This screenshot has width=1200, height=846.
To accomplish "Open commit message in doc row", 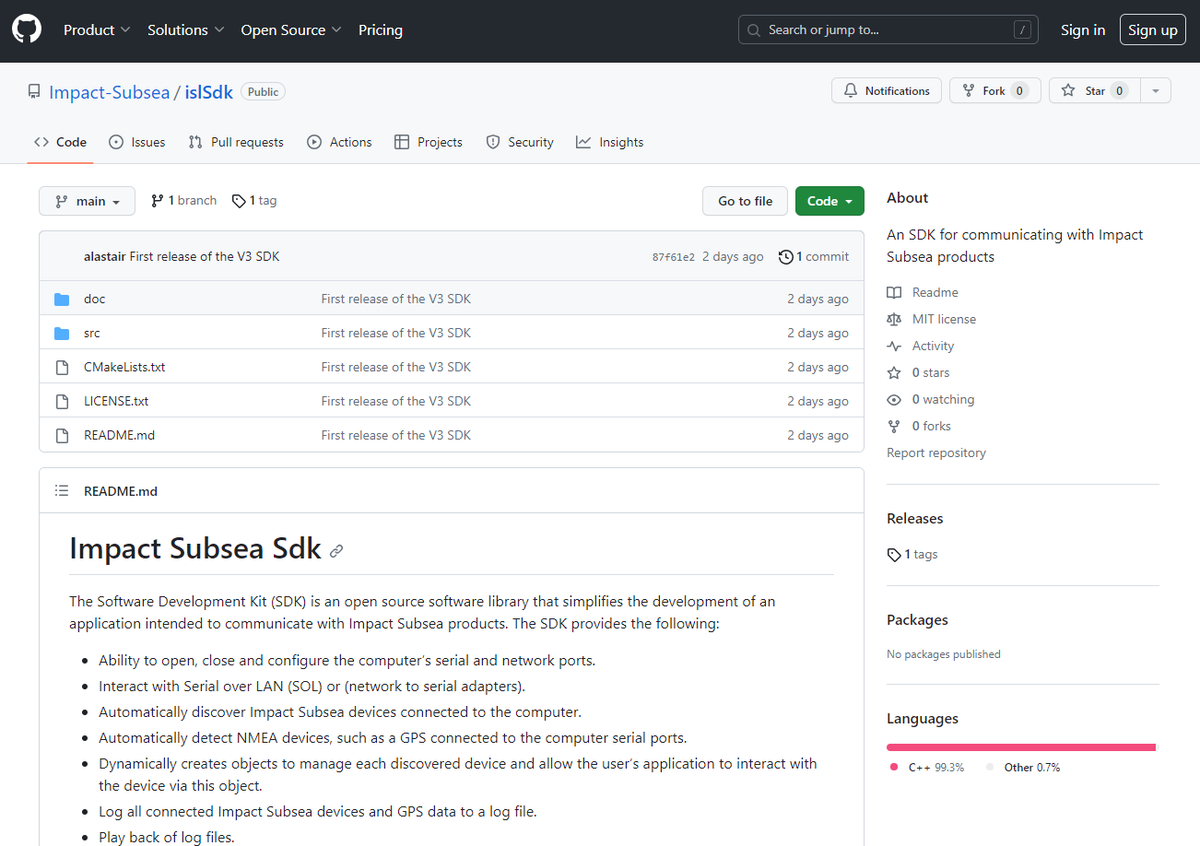I will (396, 299).
